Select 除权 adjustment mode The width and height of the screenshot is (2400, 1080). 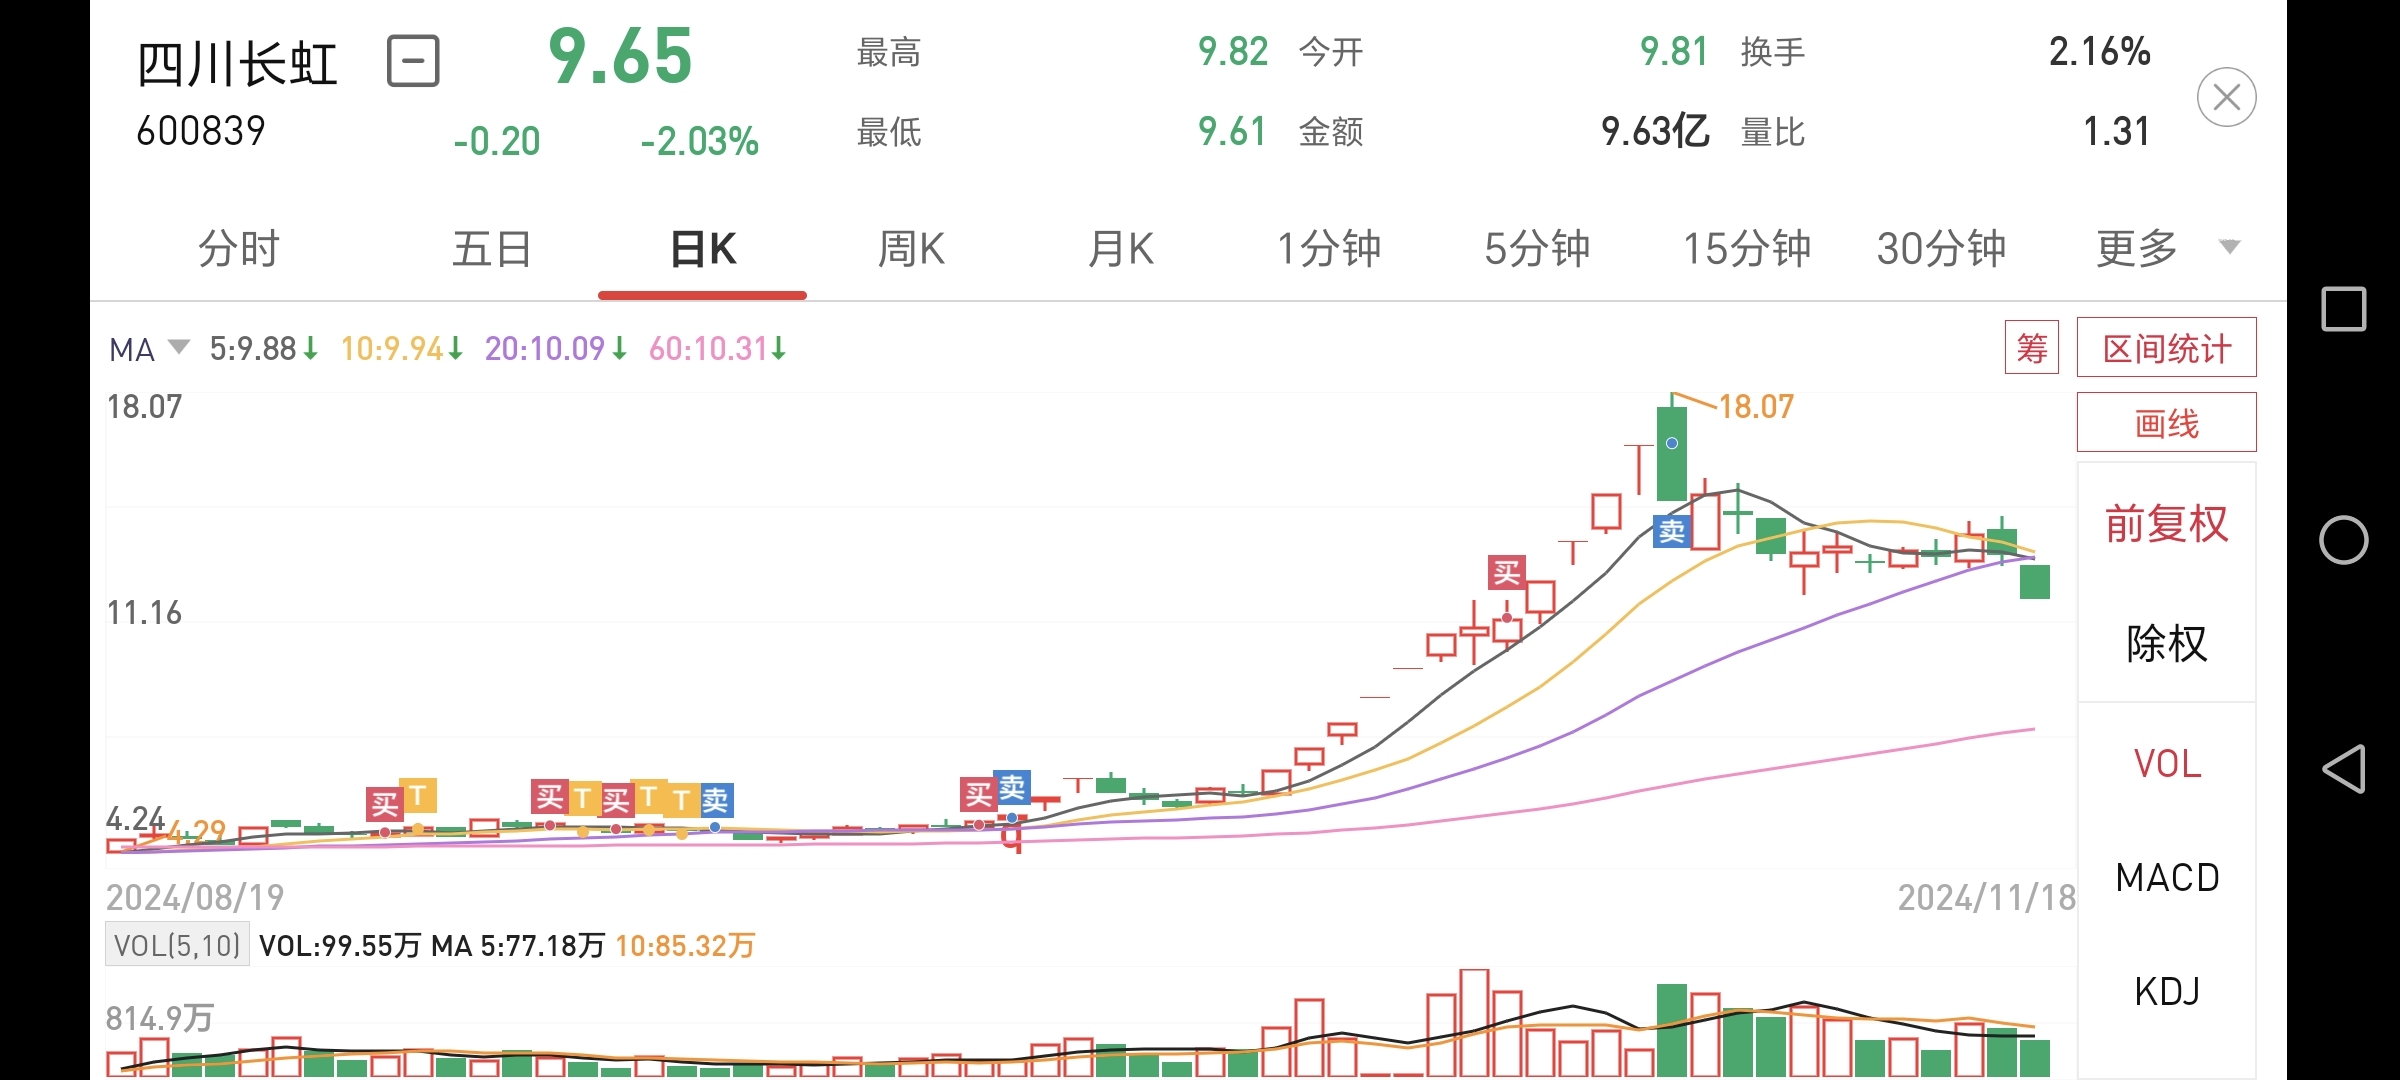click(2166, 643)
